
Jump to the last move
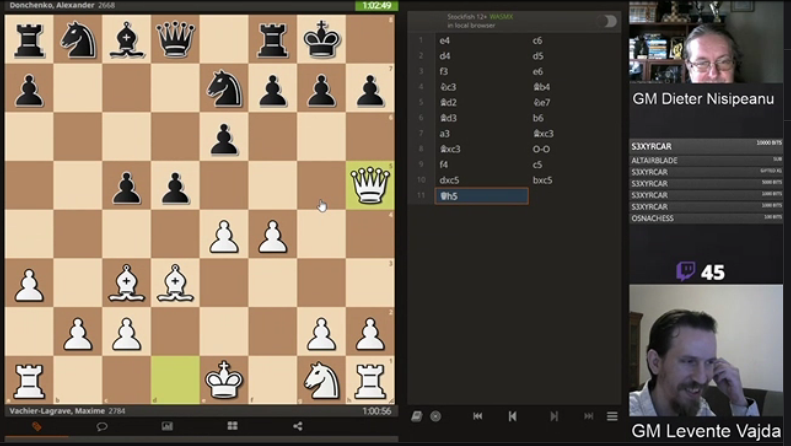point(589,416)
